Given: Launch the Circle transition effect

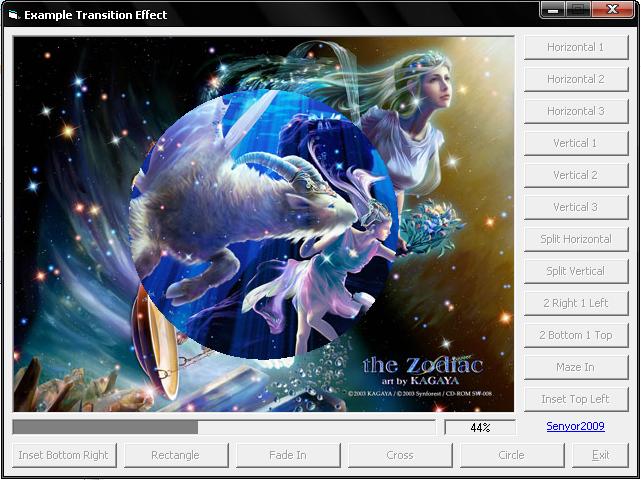Looking at the screenshot, I should point(511,455).
